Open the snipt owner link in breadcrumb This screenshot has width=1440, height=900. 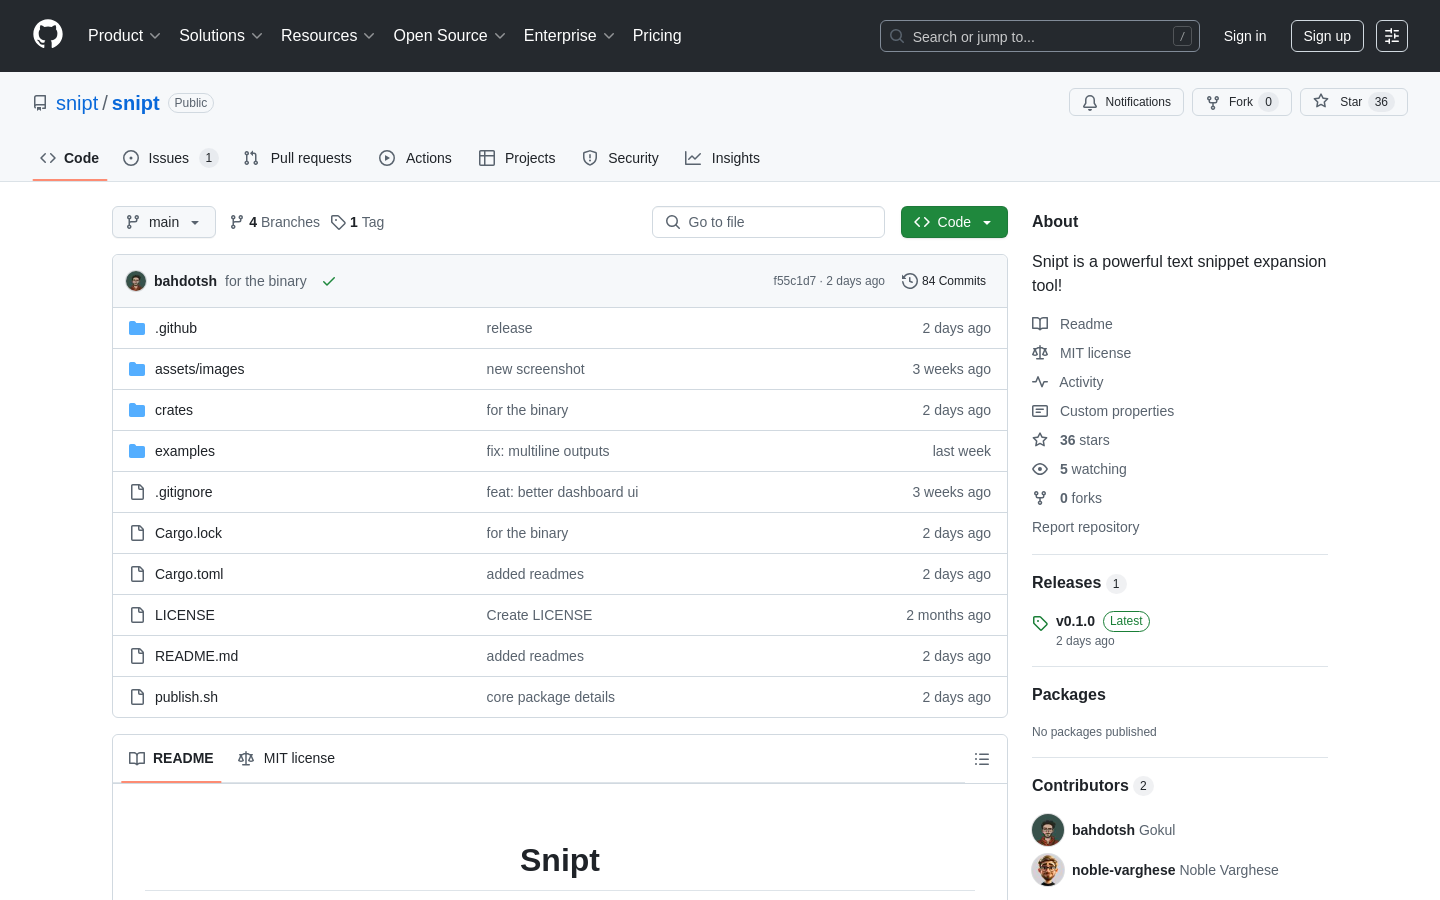(x=77, y=103)
